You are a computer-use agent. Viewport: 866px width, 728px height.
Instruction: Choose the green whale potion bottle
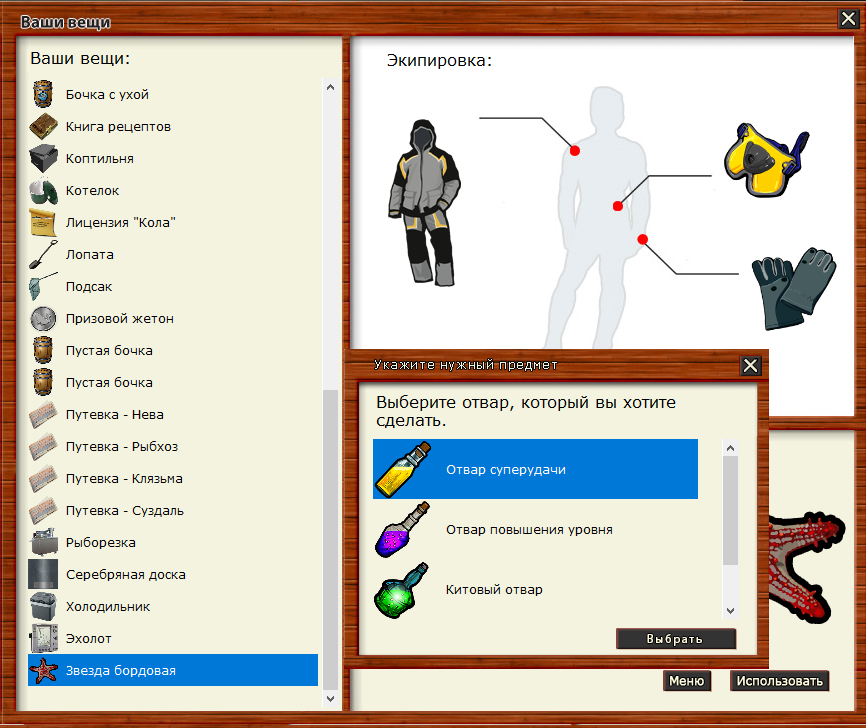[x=401, y=590]
